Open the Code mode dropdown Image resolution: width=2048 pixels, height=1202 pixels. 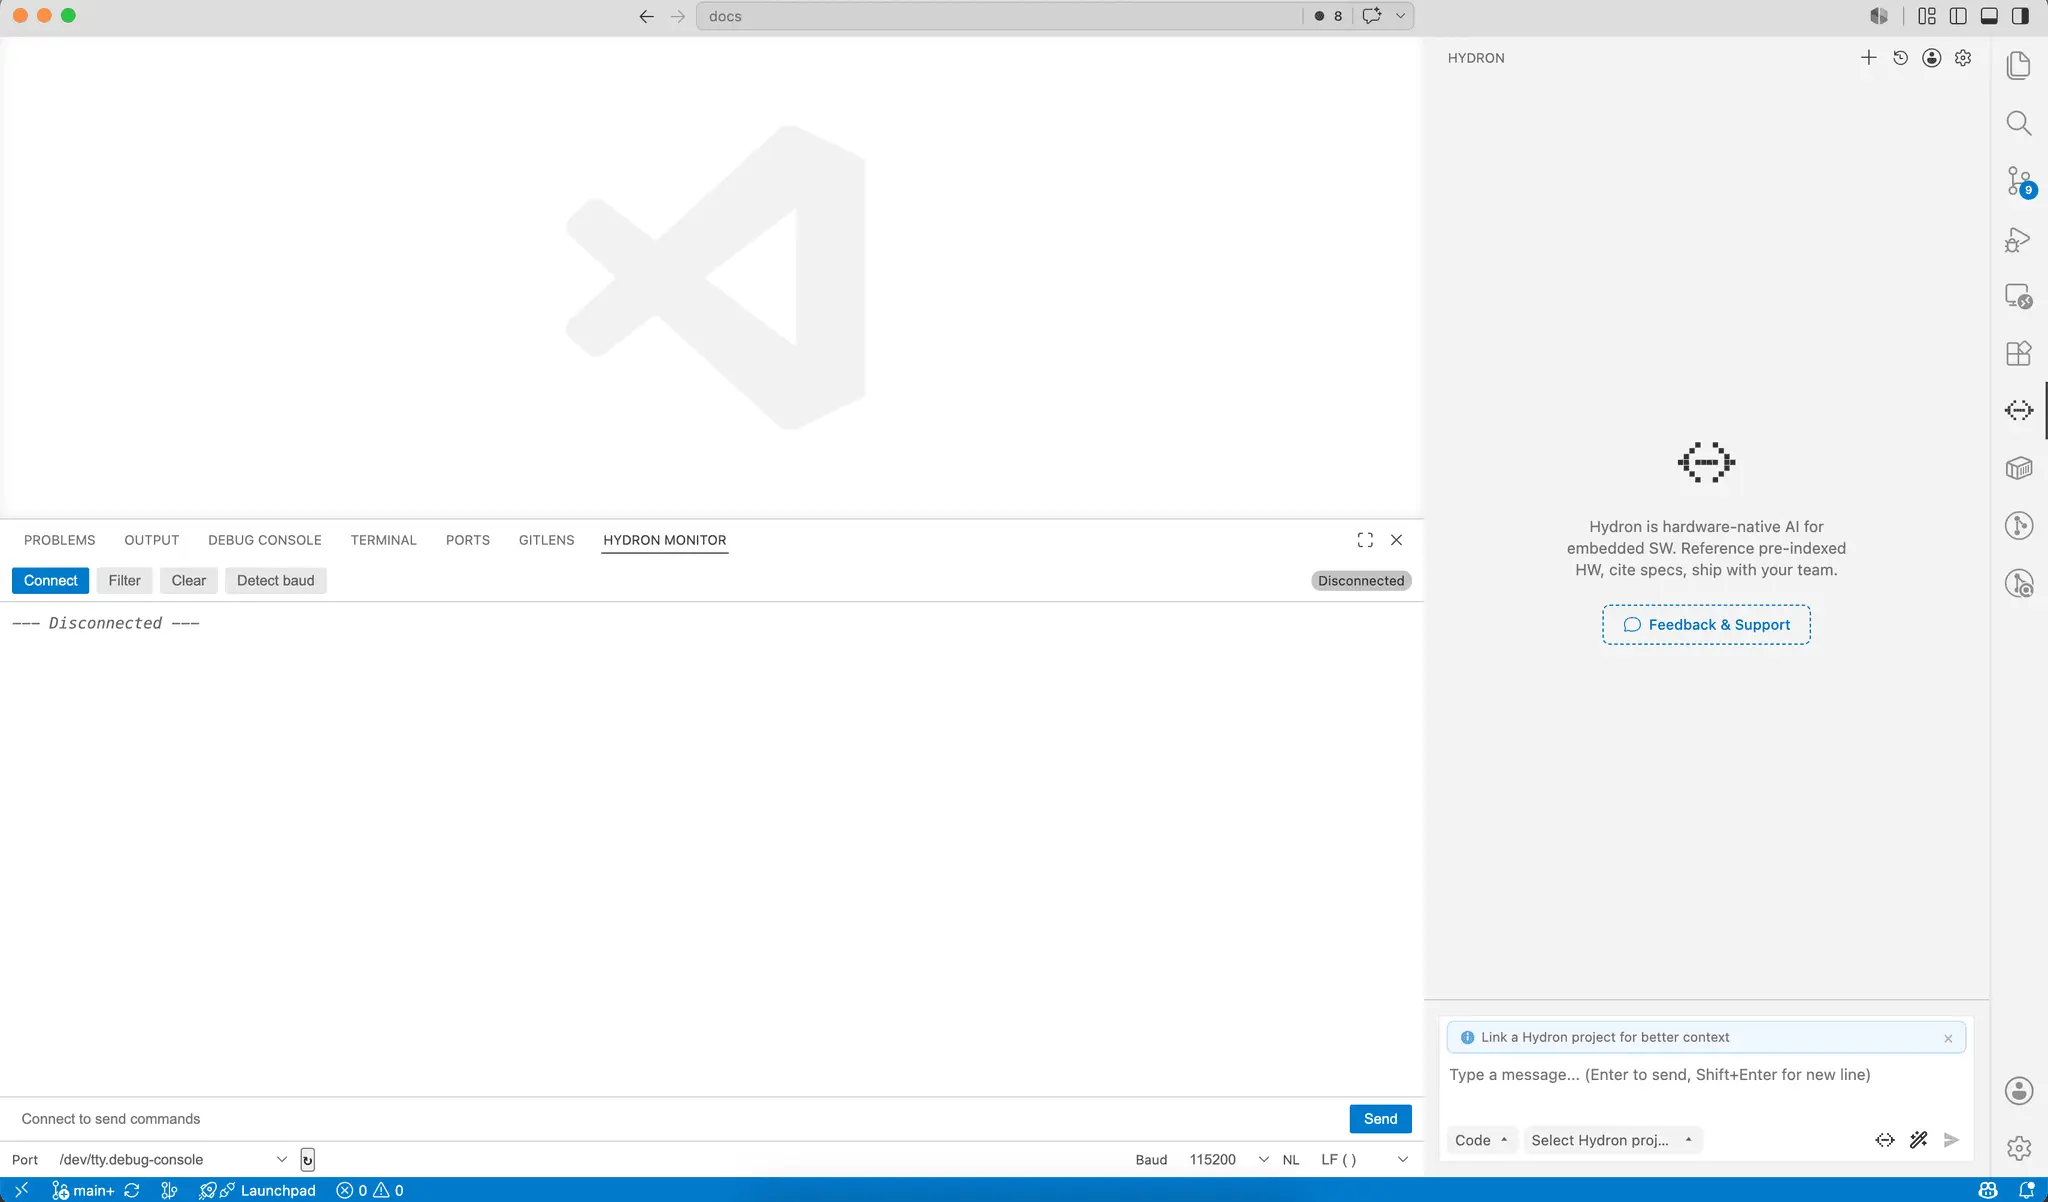click(1481, 1140)
